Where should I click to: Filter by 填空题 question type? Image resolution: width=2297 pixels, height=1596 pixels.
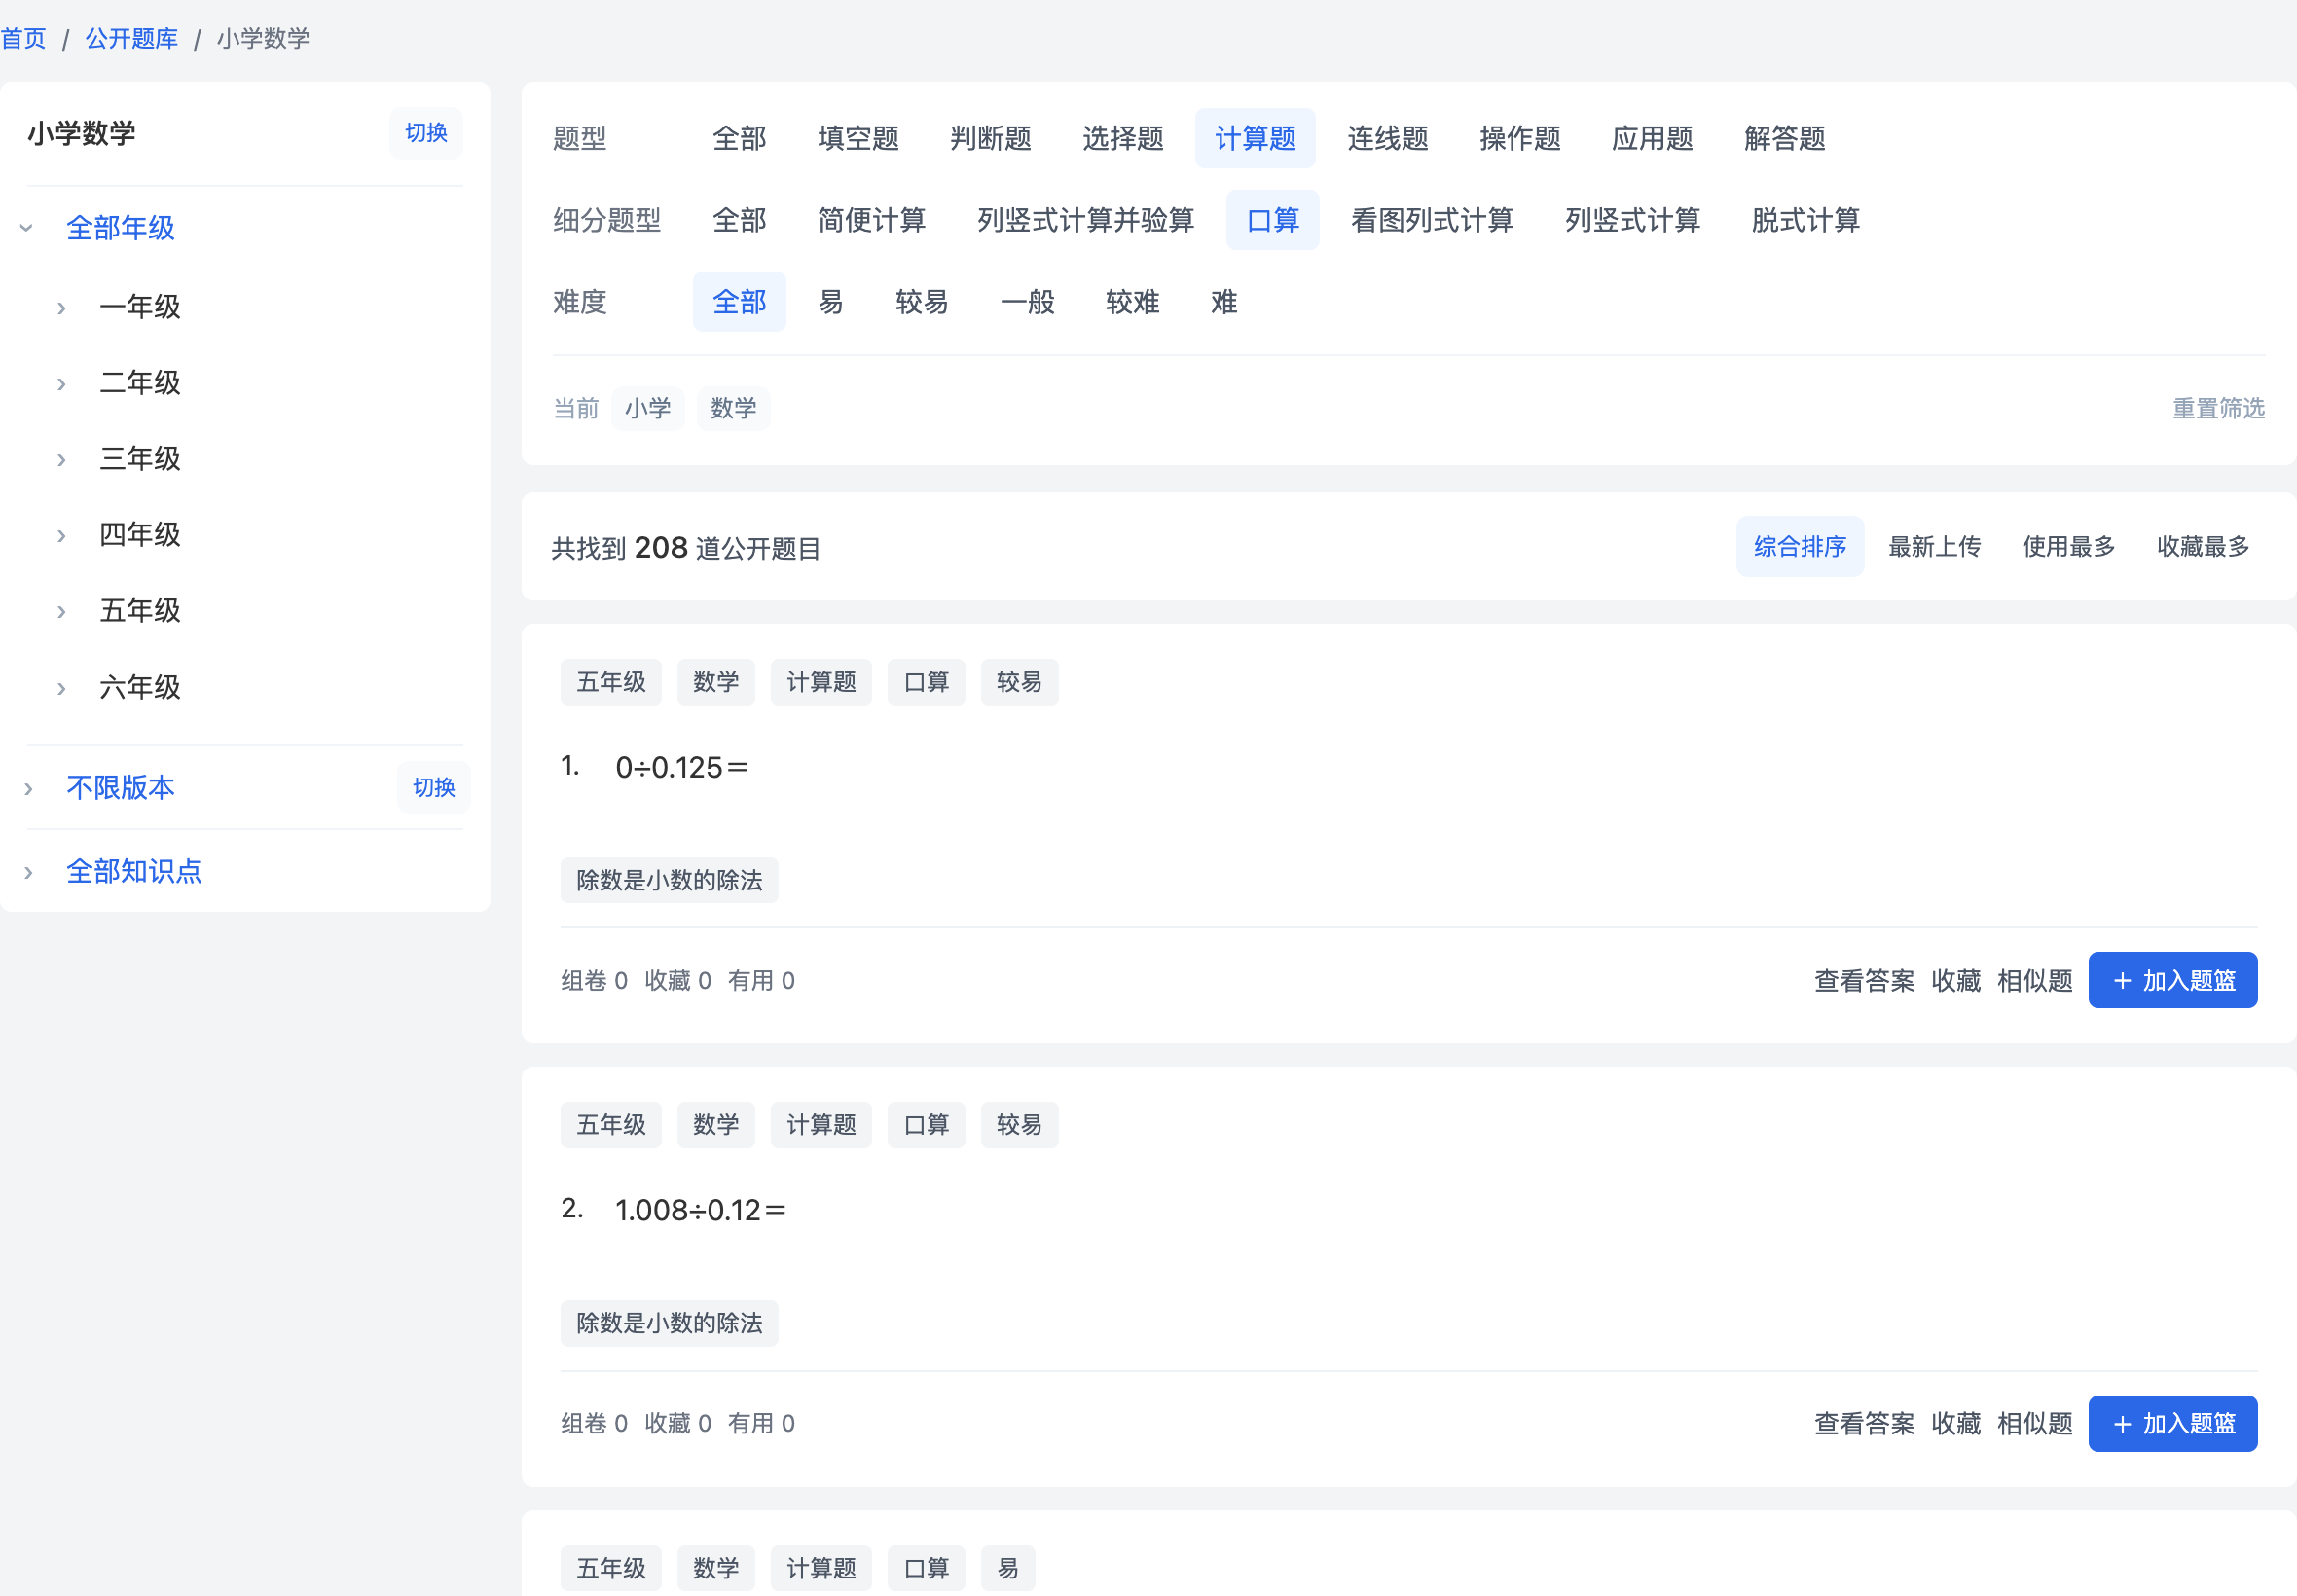click(858, 138)
